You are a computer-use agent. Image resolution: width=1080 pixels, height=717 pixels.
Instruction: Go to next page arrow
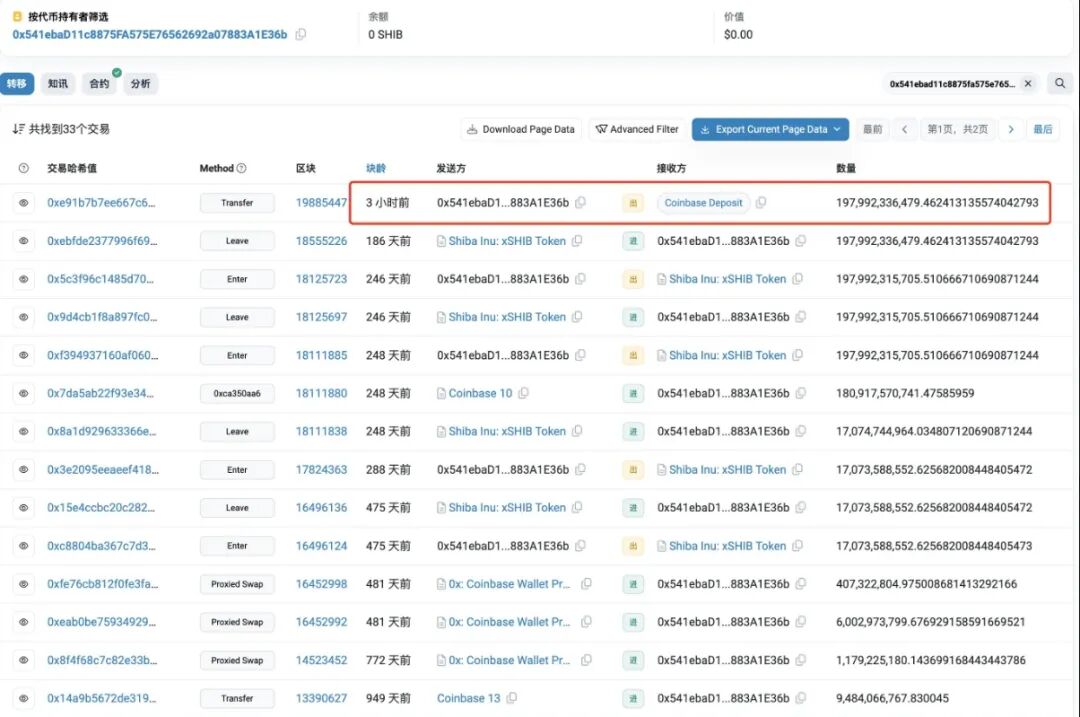(1010, 129)
